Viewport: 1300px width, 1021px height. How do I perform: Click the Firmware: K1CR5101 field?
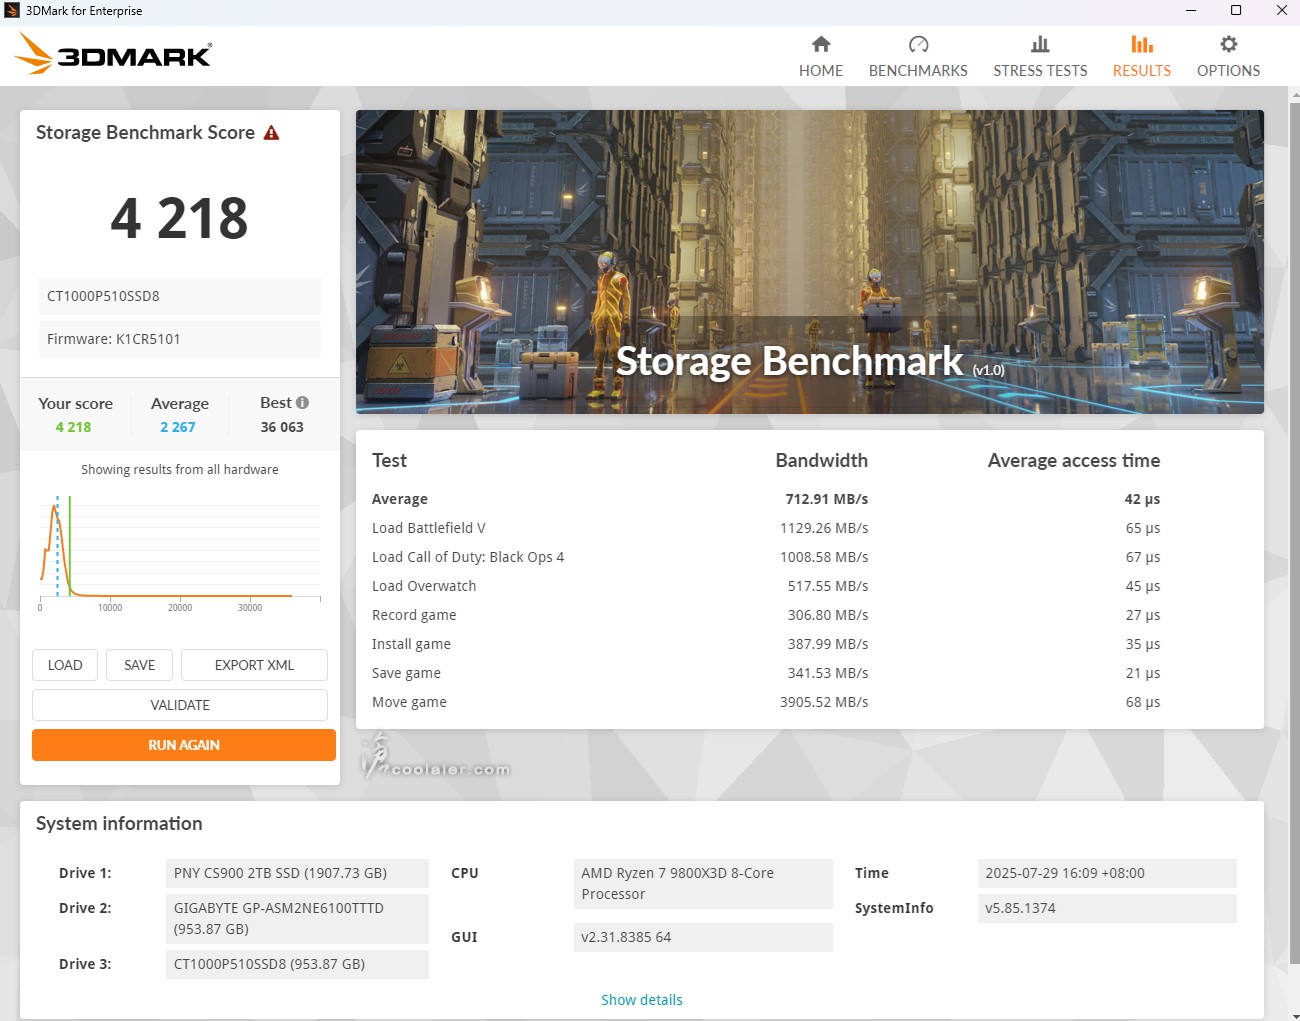[180, 339]
